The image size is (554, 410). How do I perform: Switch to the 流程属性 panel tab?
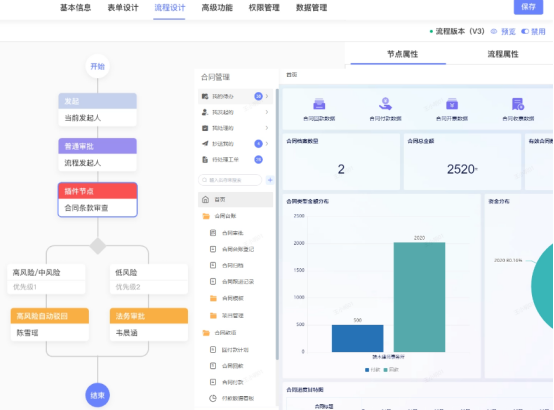(503, 54)
